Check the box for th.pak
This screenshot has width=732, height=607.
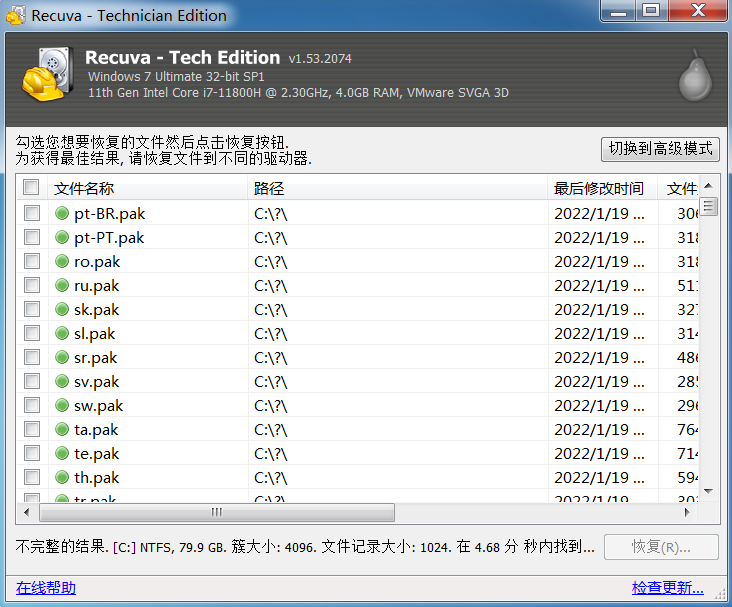[32, 477]
